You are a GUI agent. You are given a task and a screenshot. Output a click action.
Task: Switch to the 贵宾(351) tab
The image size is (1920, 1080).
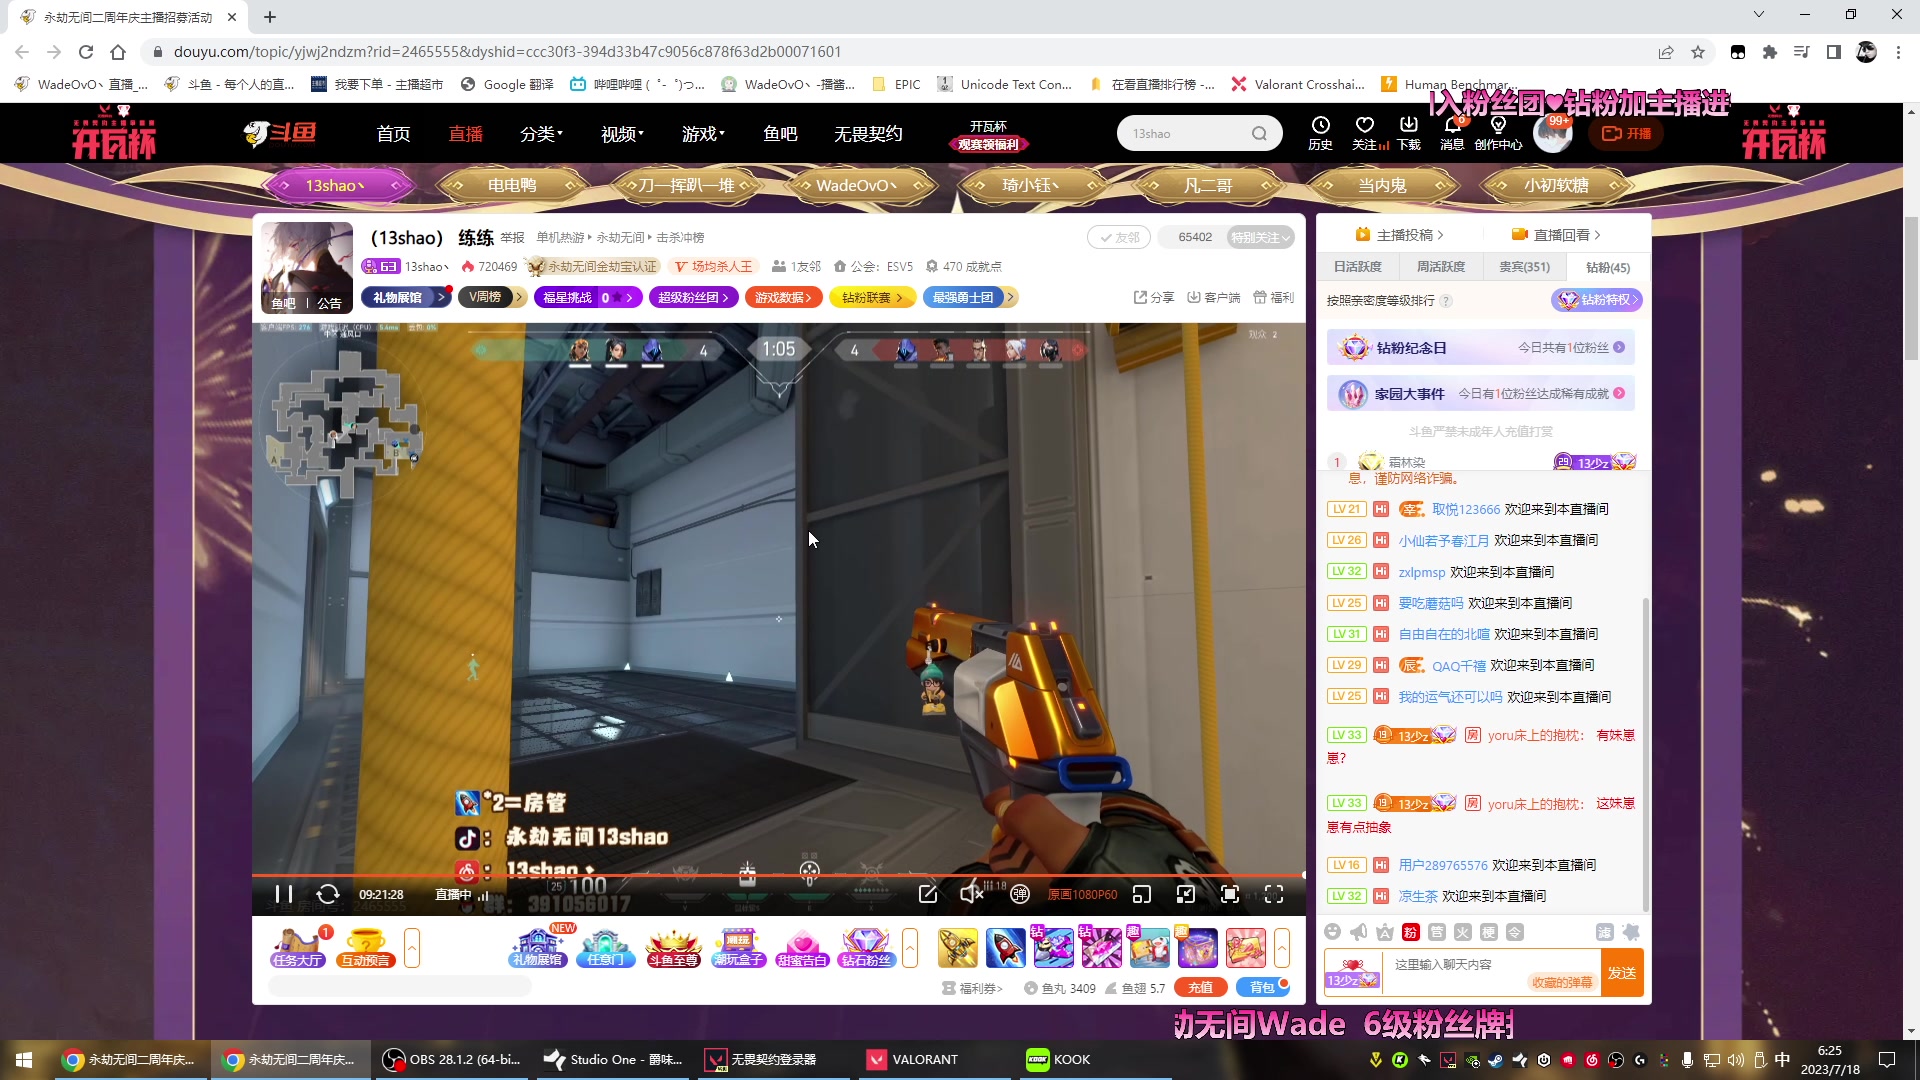pyautogui.click(x=1524, y=267)
